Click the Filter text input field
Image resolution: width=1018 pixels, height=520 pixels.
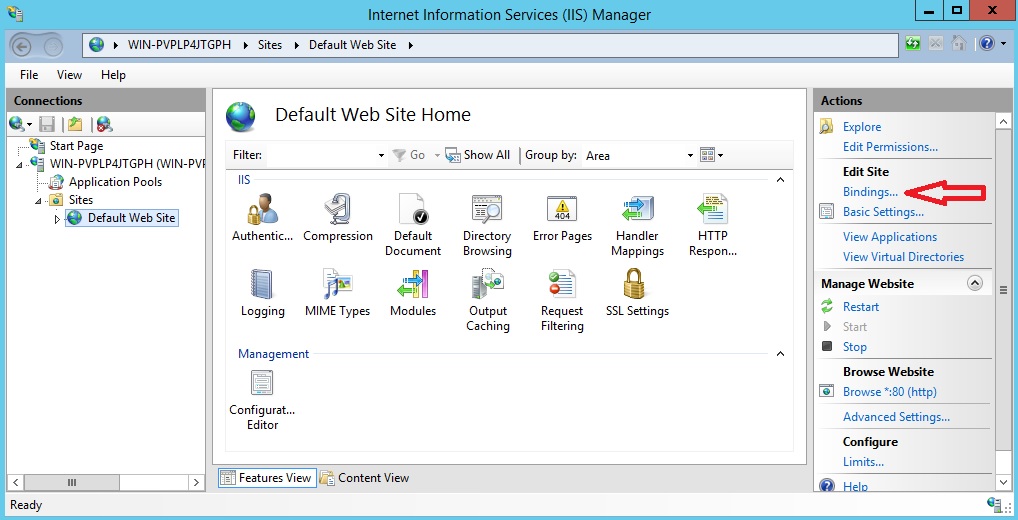point(321,156)
